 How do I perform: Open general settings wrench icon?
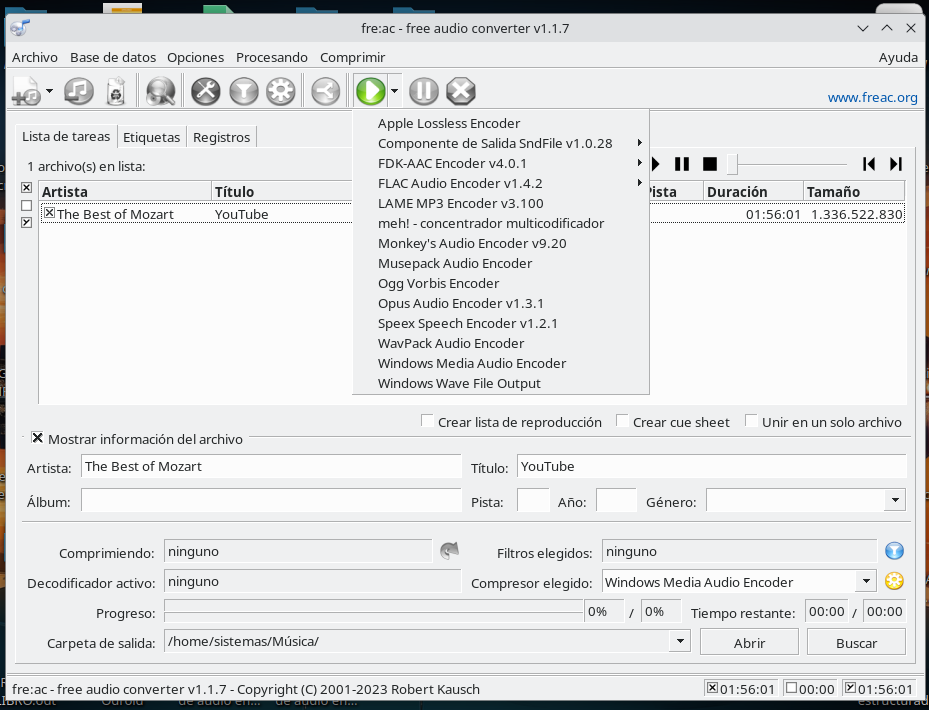pyautogui.click(x=206, y=91)
